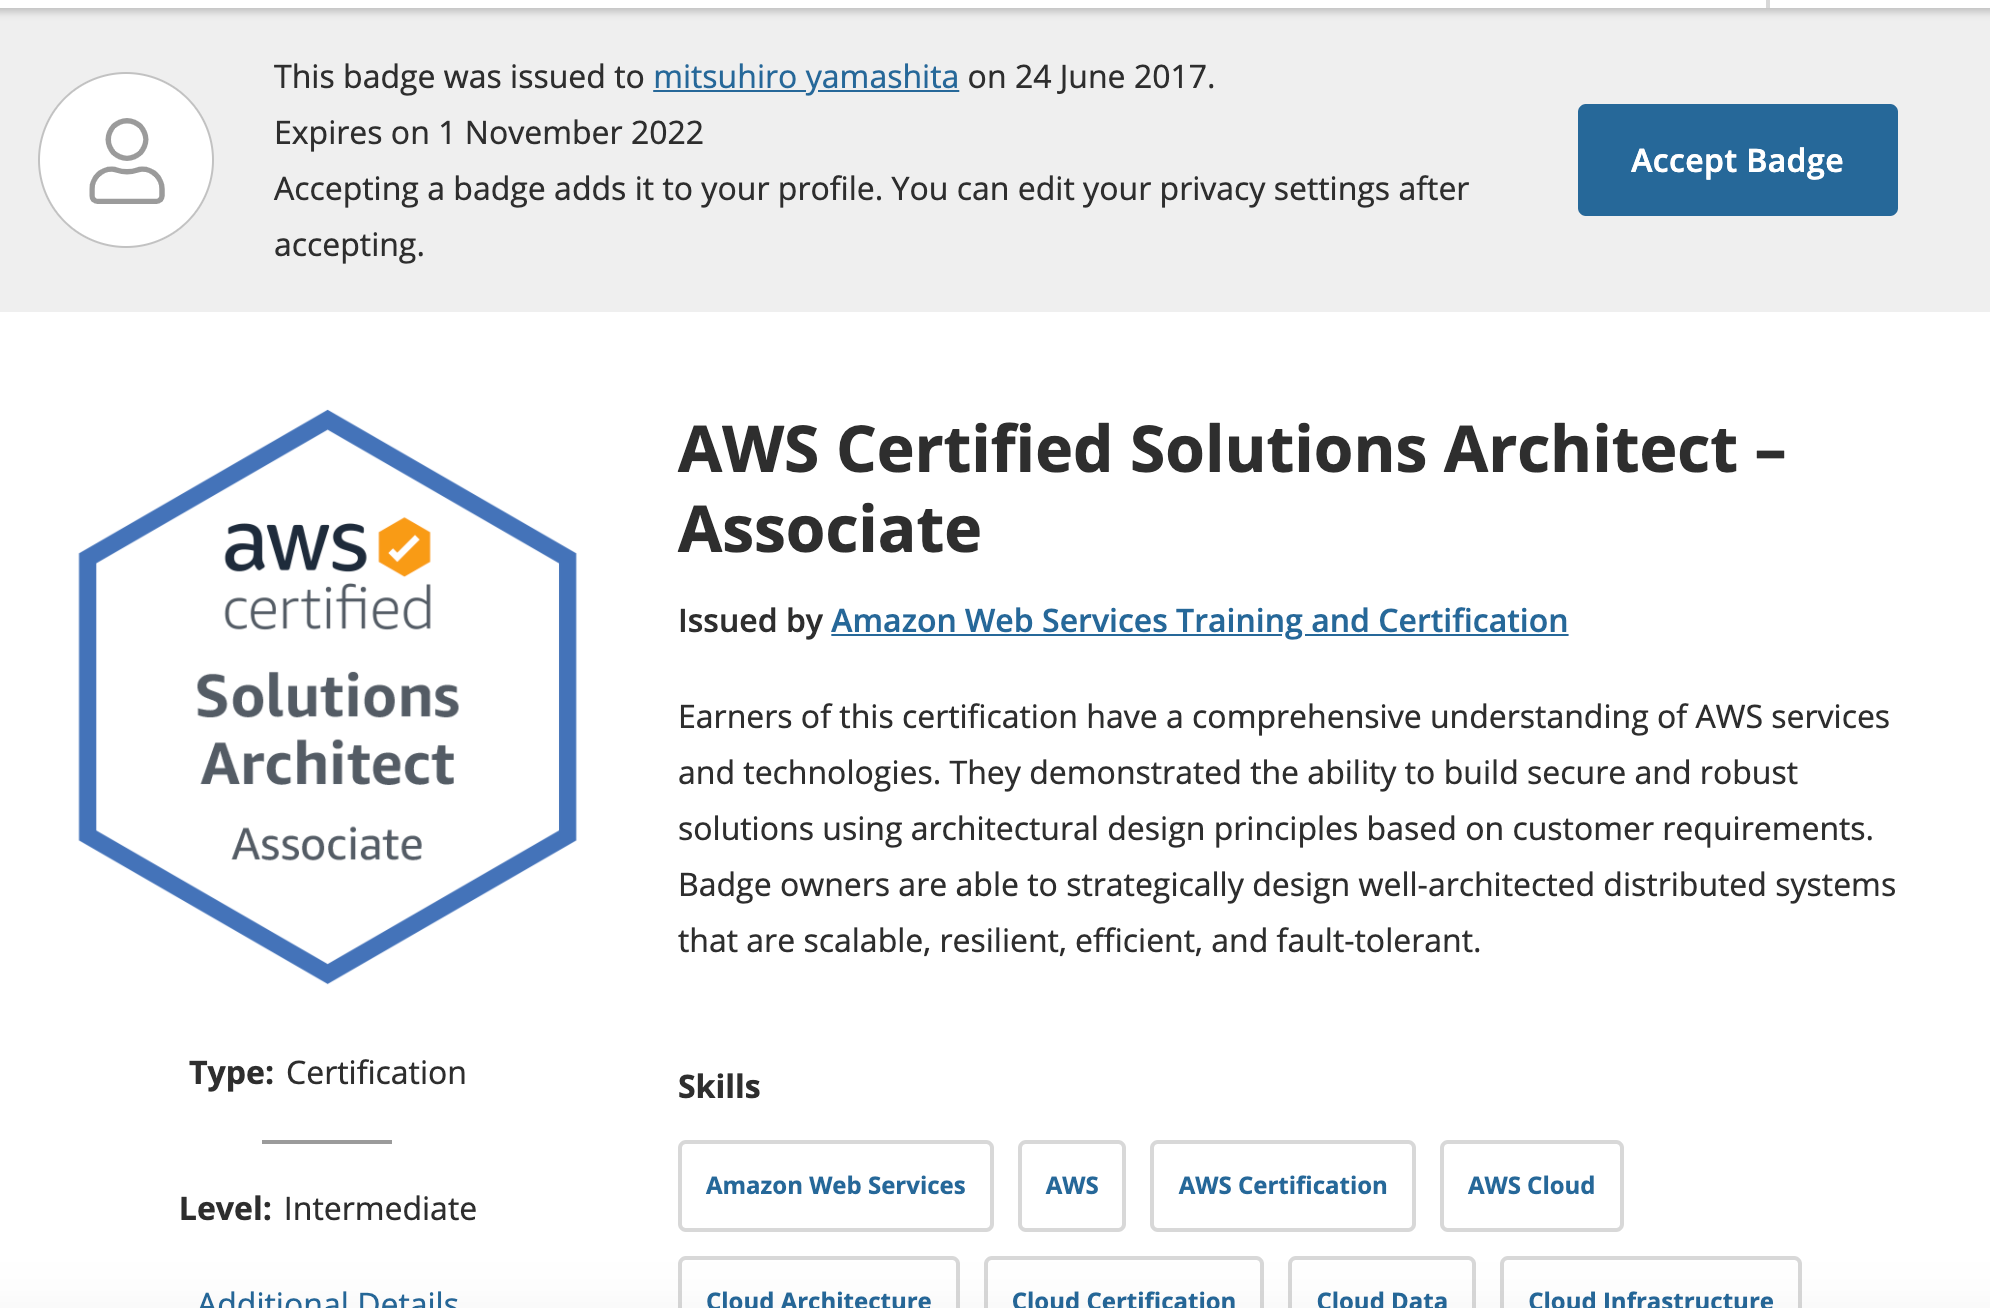1990x1308 pixels.
Task: Click the Accept Badge button
Action: 1737,160
